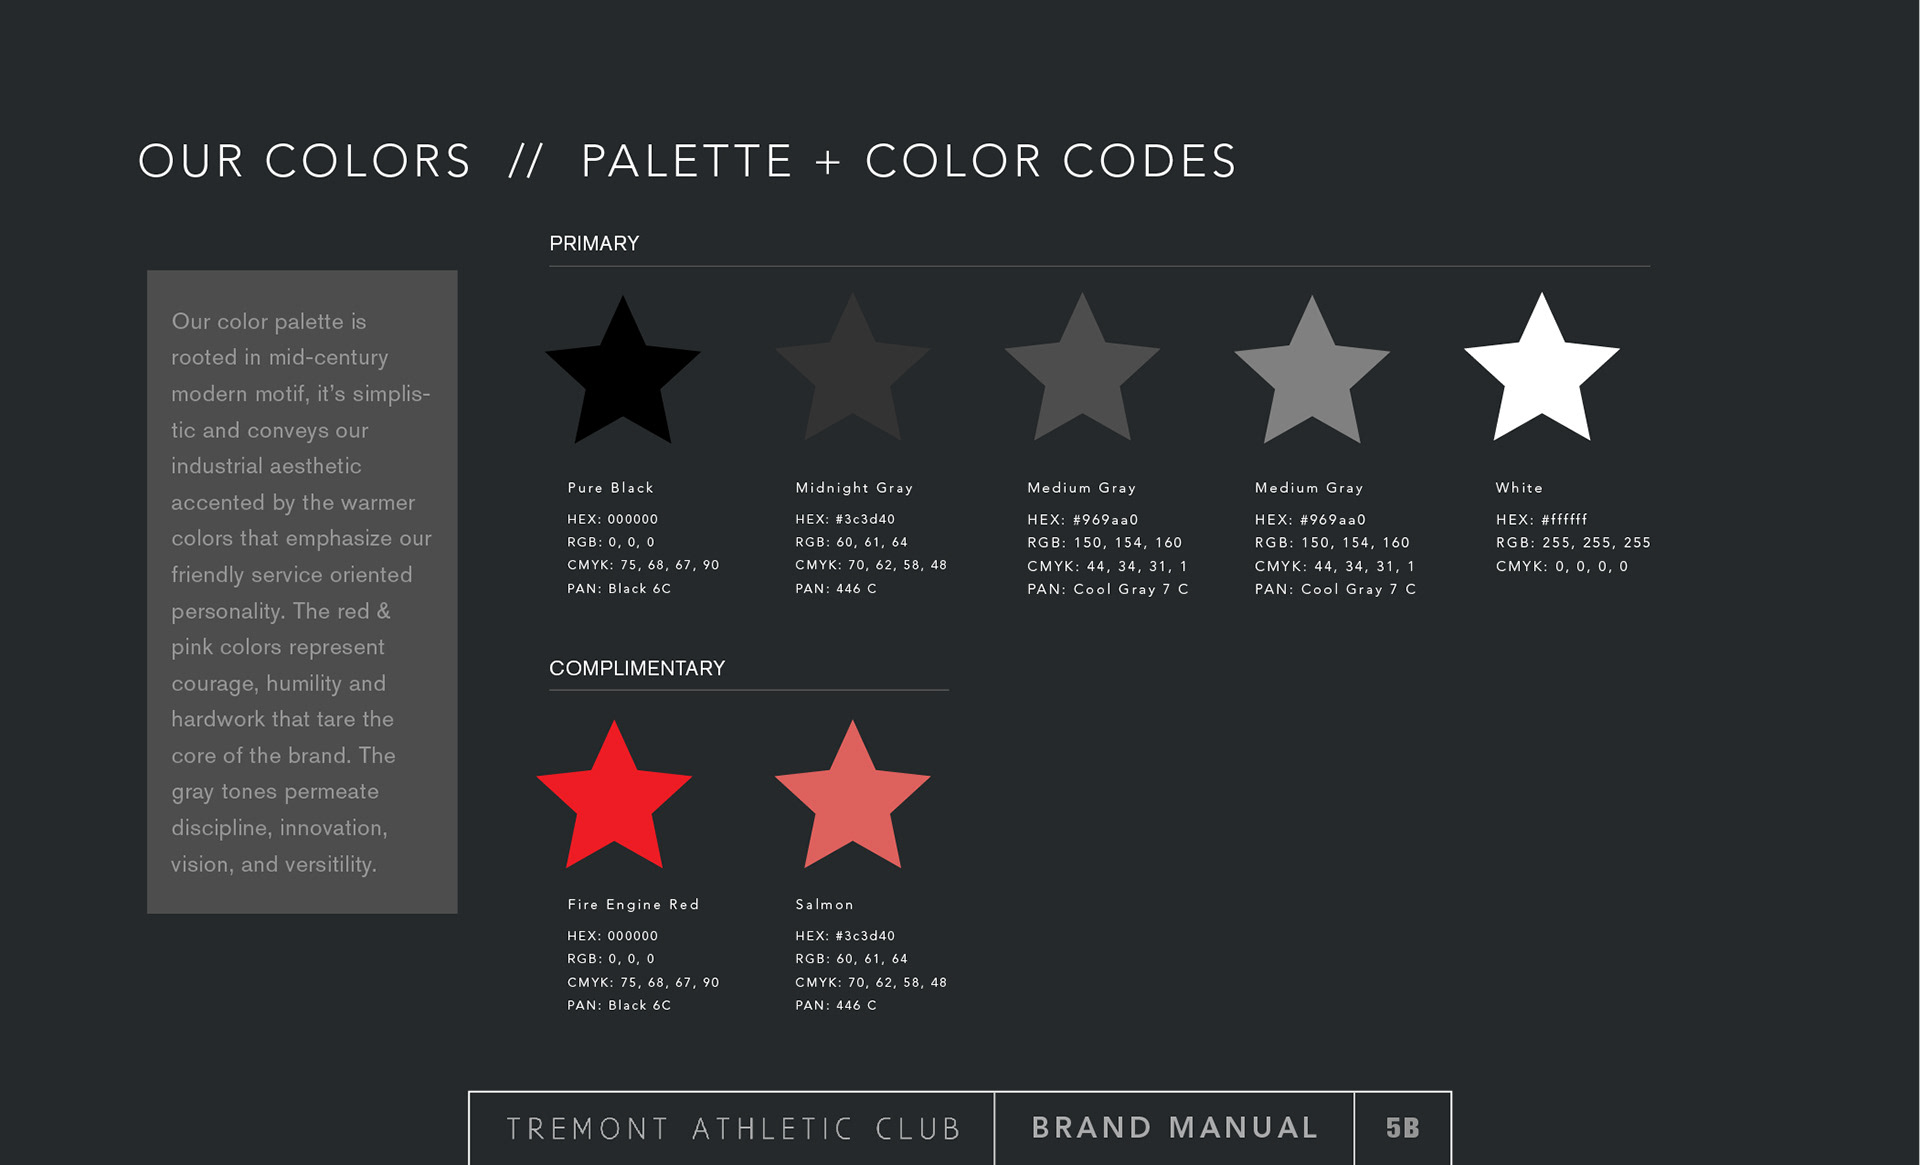Select the White HEX #ffffff code
The height and width of the screenshot is (1165, 1920).
tap(1541, 520)
